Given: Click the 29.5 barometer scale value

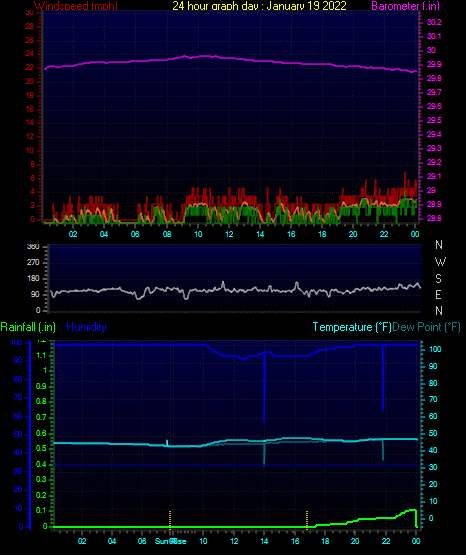Looking at the screenshot, I should (434, 120).
